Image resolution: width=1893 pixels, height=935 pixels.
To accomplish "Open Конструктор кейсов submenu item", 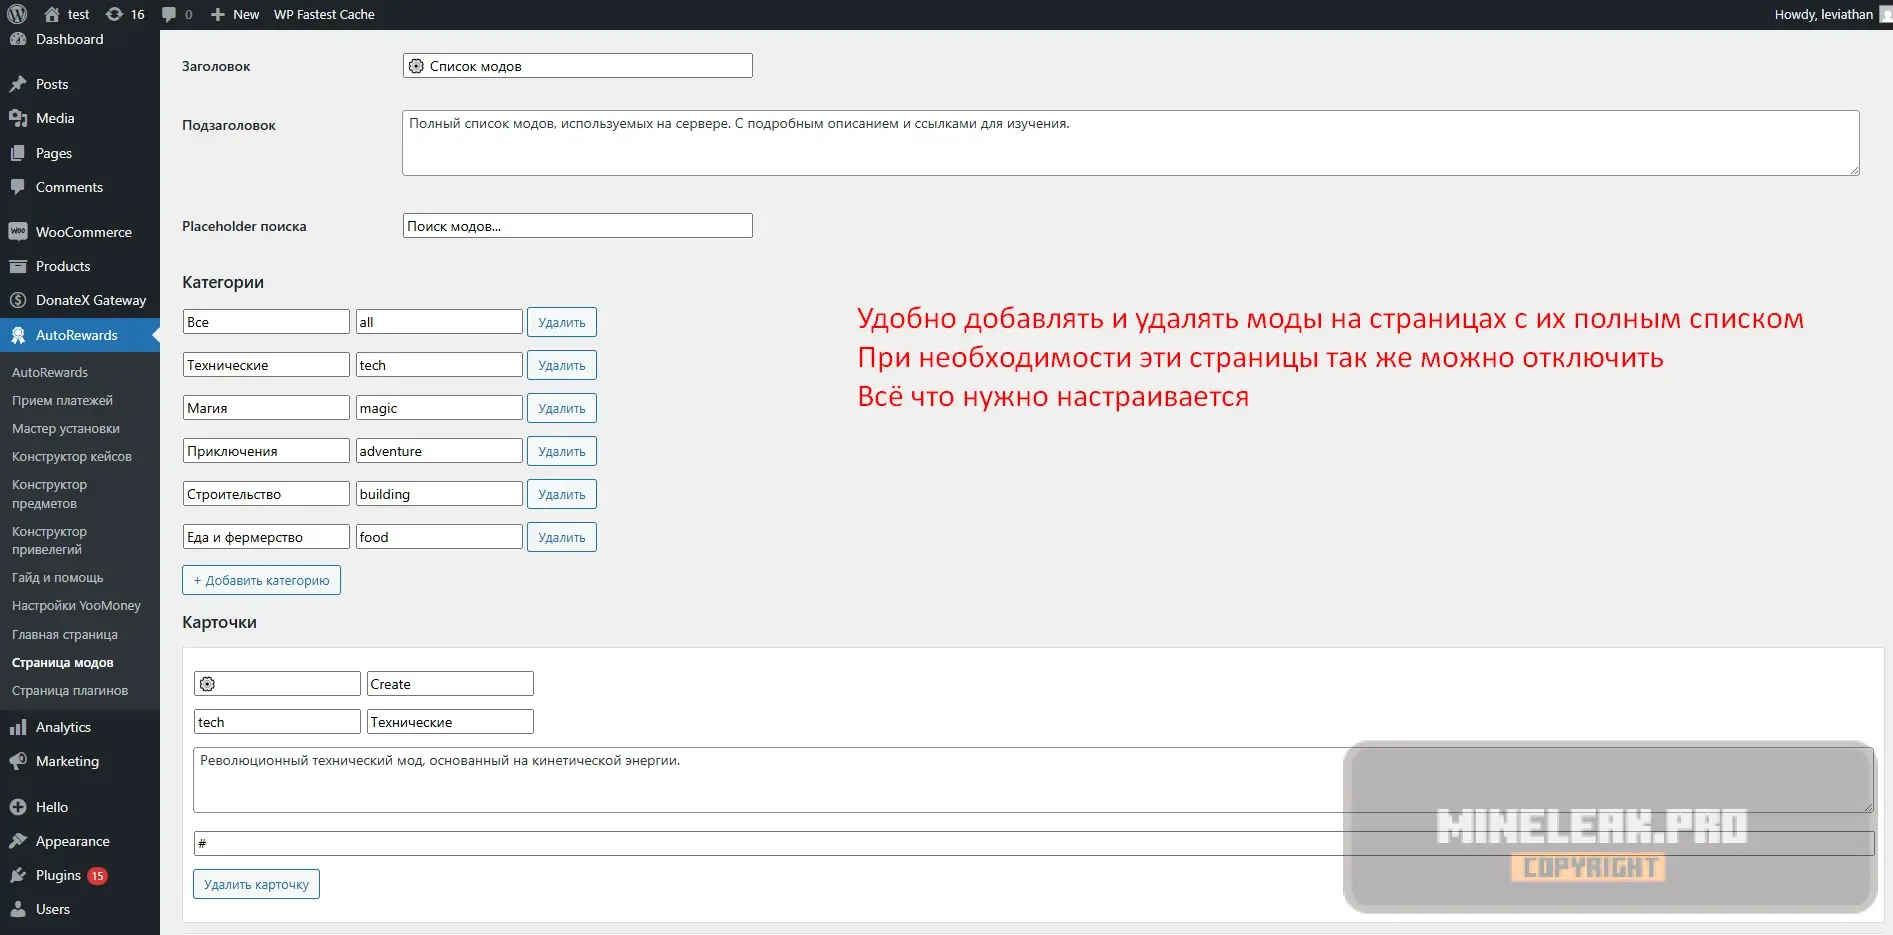I will click(x=72, y=457).
